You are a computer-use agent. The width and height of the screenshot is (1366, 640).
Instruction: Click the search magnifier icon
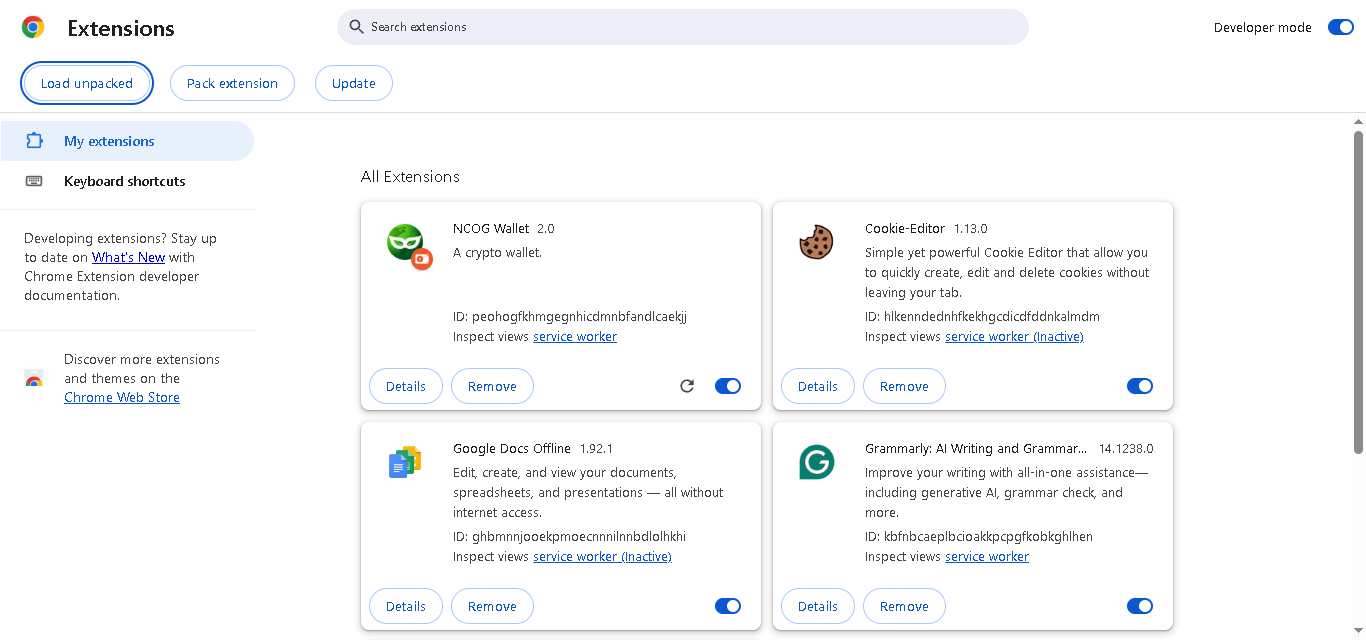pos(357,27)
